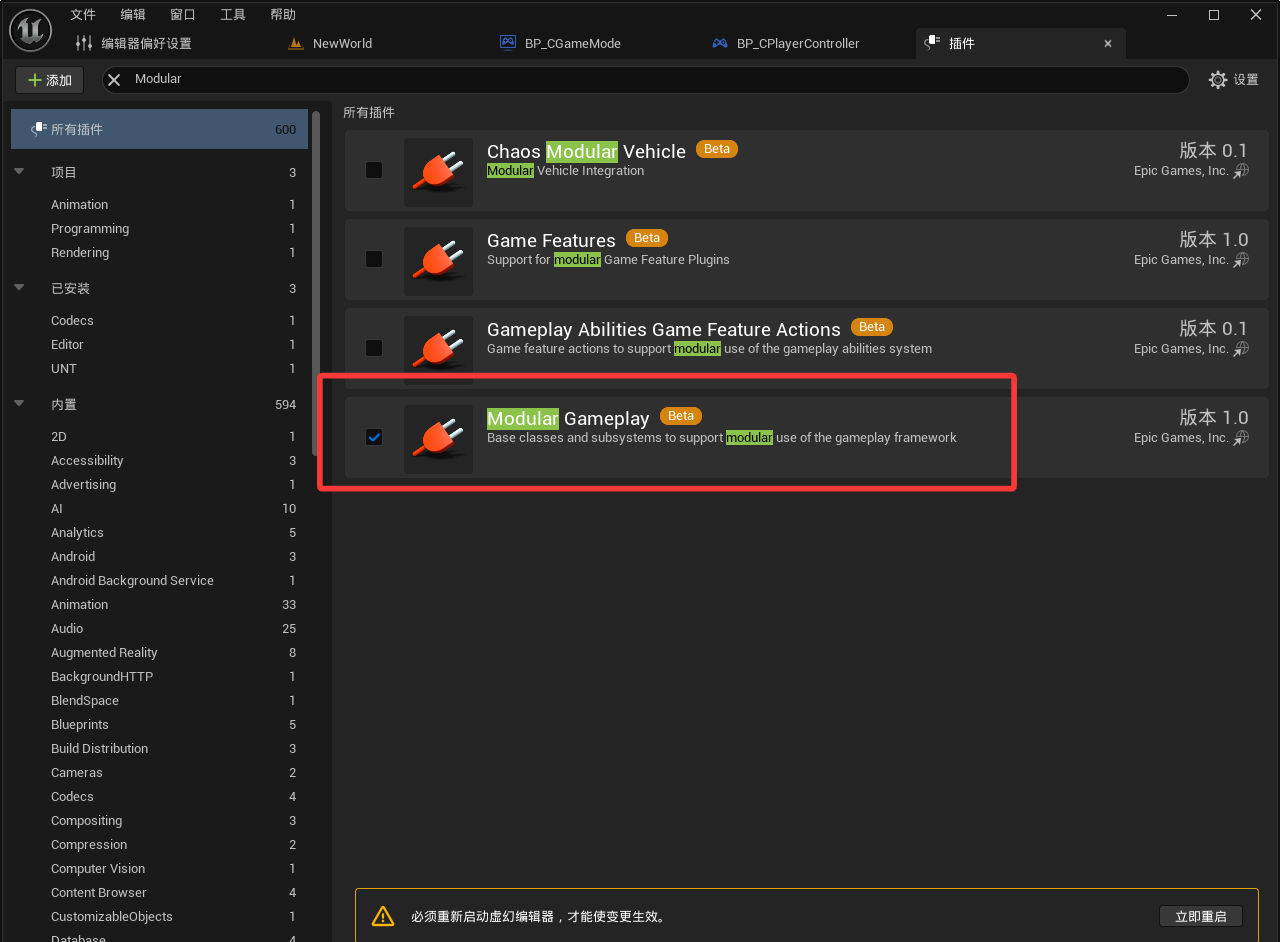This screenshot has height=942, width=1280.
Task: Open the 帮助 menu
Action: click(x=283, y=14)
